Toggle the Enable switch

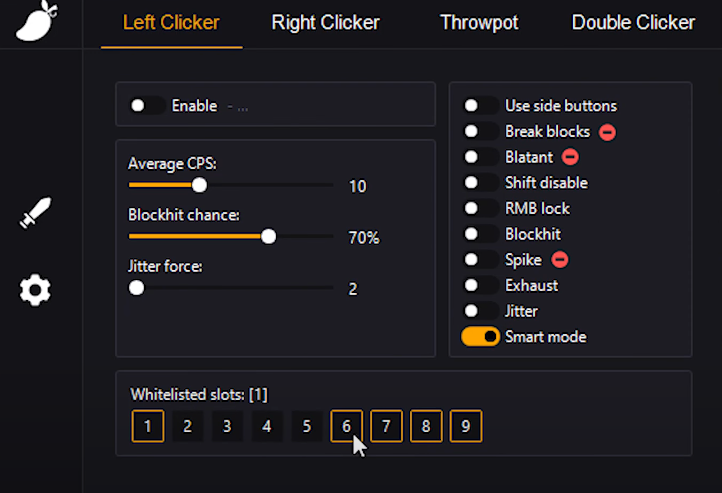pyautogui.click(x=147, y=106)
